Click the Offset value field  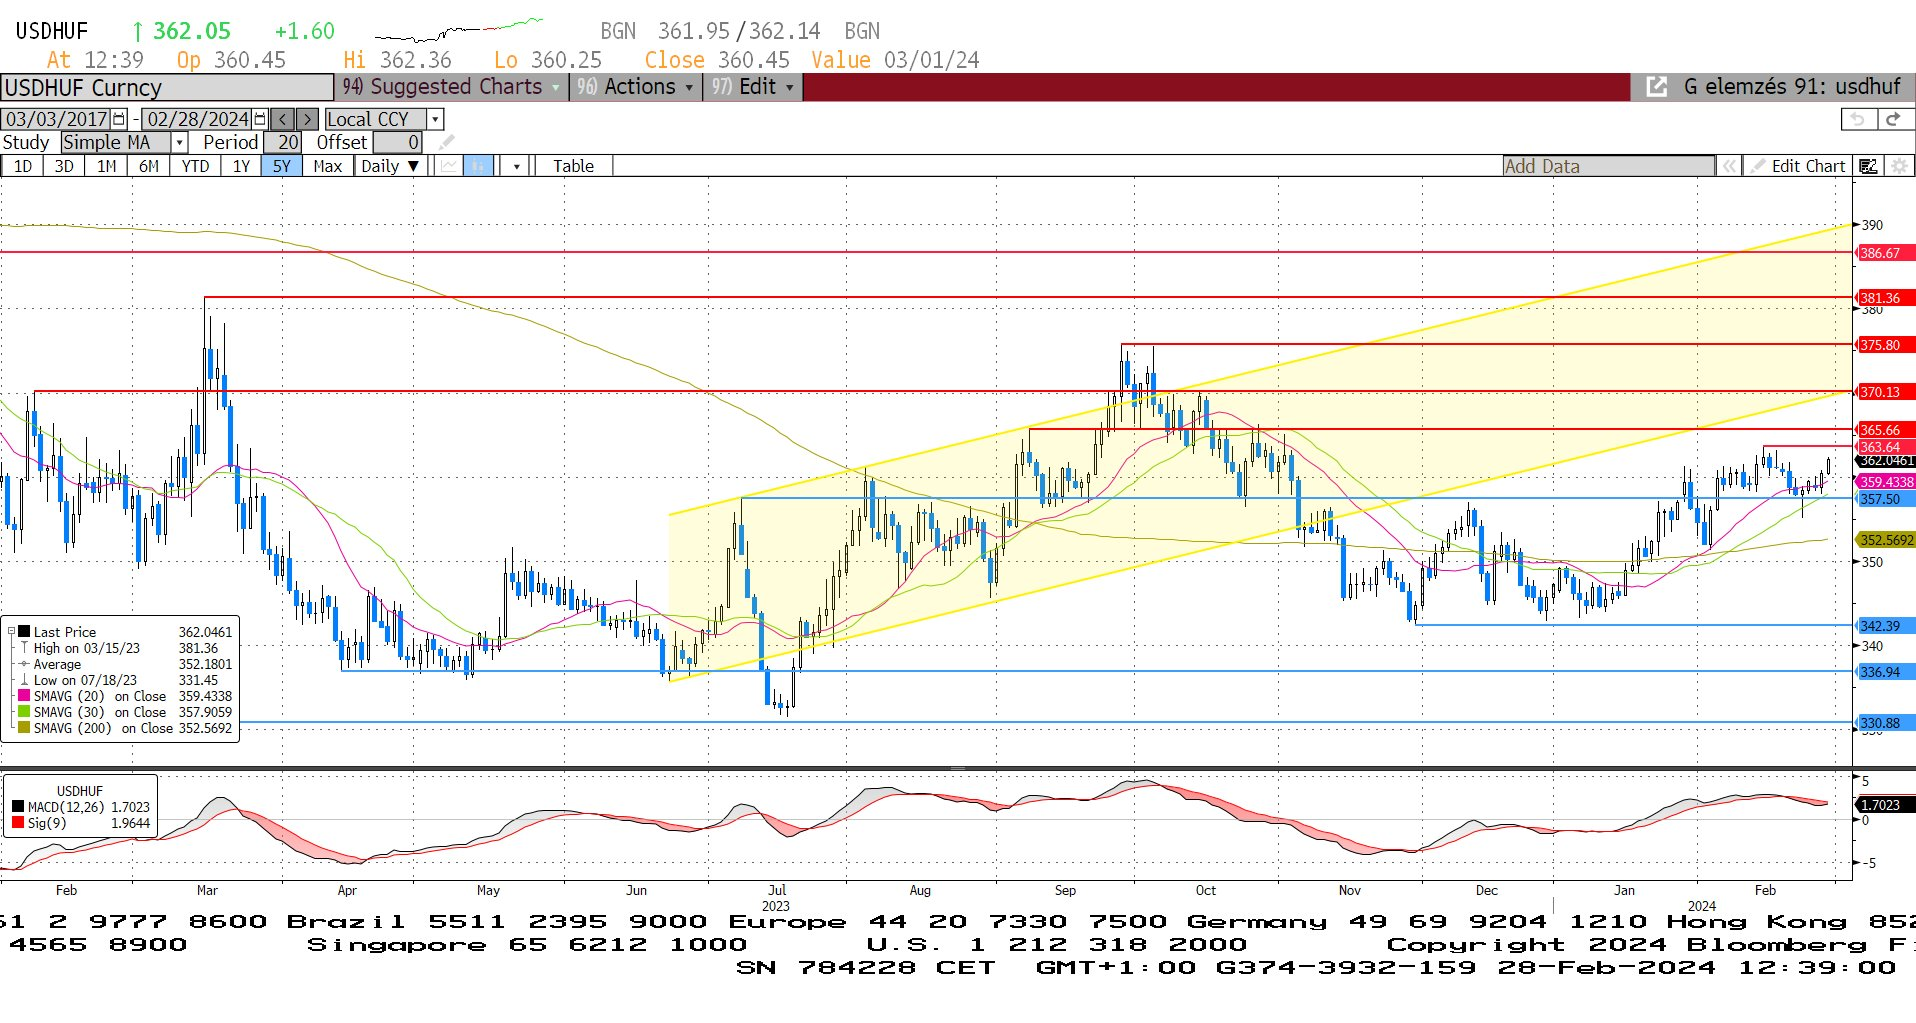click(x=398, y=143)
